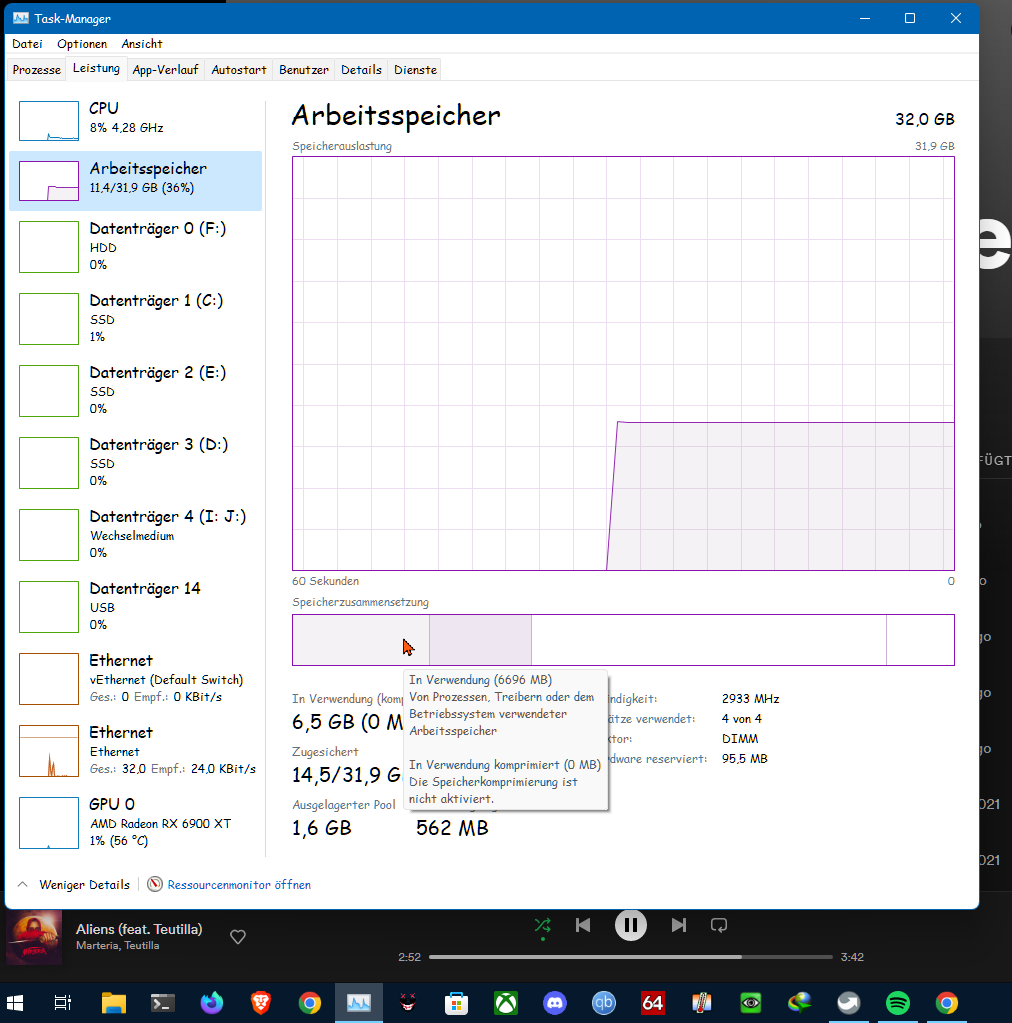
Task: Click the Task-Manager title bar icon
Action: (x=21, y=18)
